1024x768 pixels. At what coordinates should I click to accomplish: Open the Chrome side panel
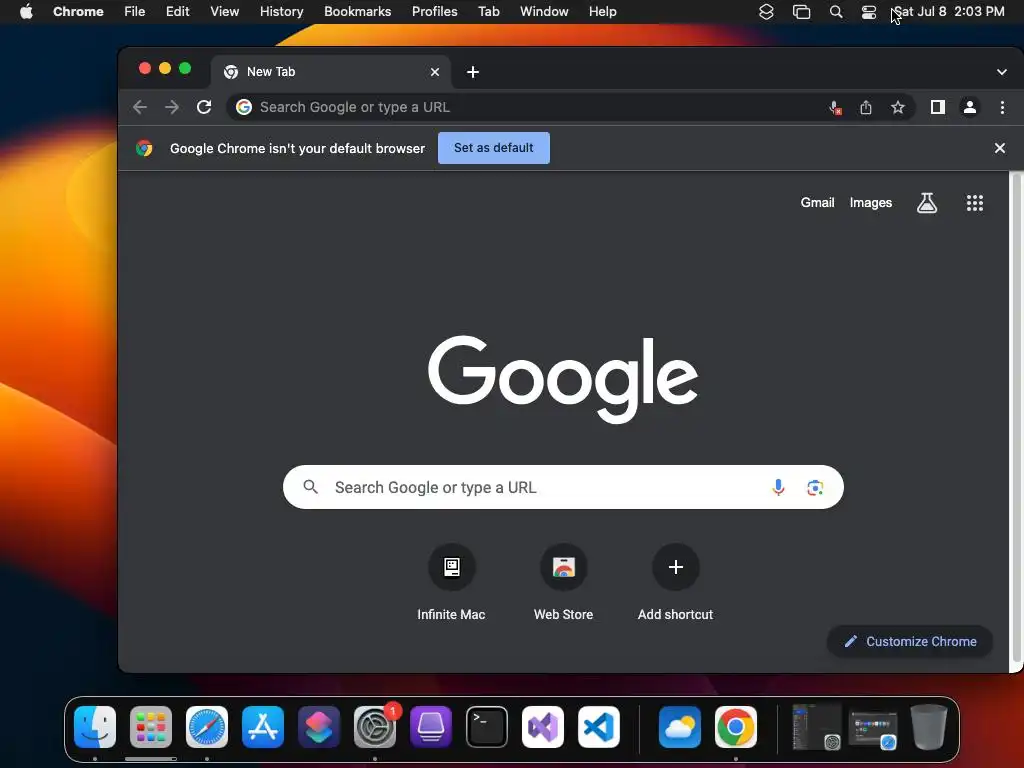938,107
